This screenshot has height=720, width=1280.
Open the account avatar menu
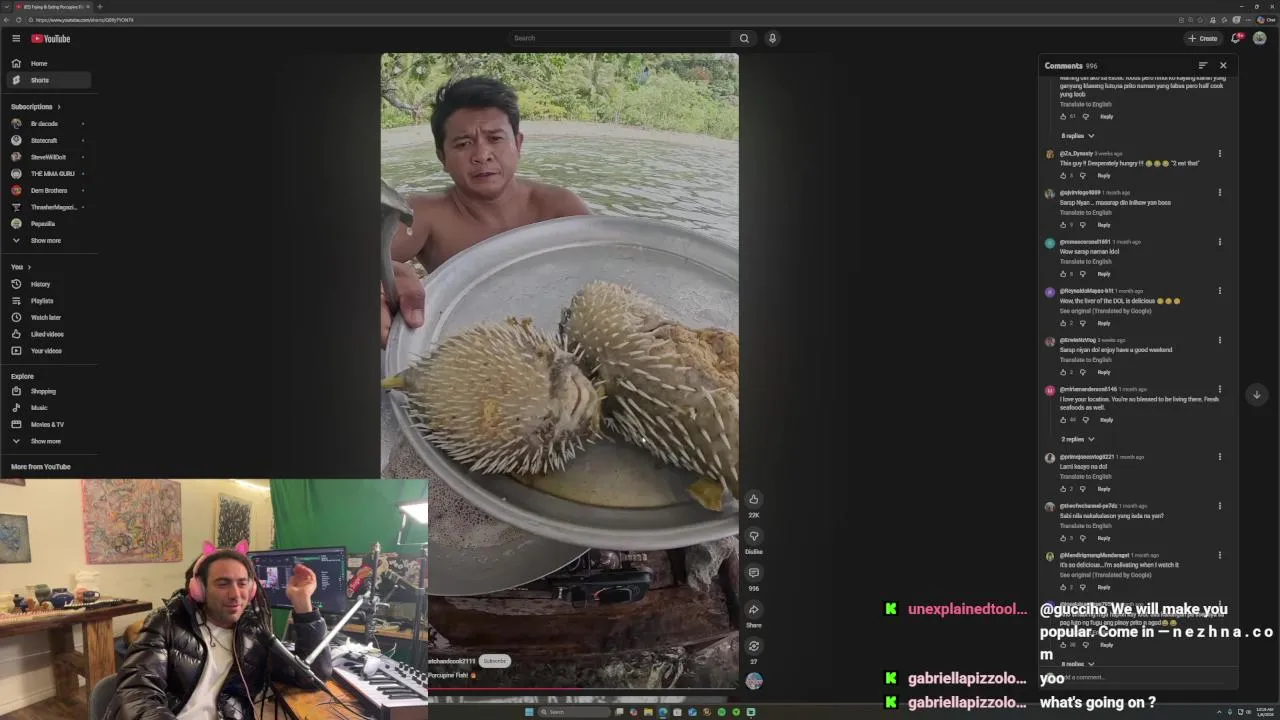coord(1259,38)
